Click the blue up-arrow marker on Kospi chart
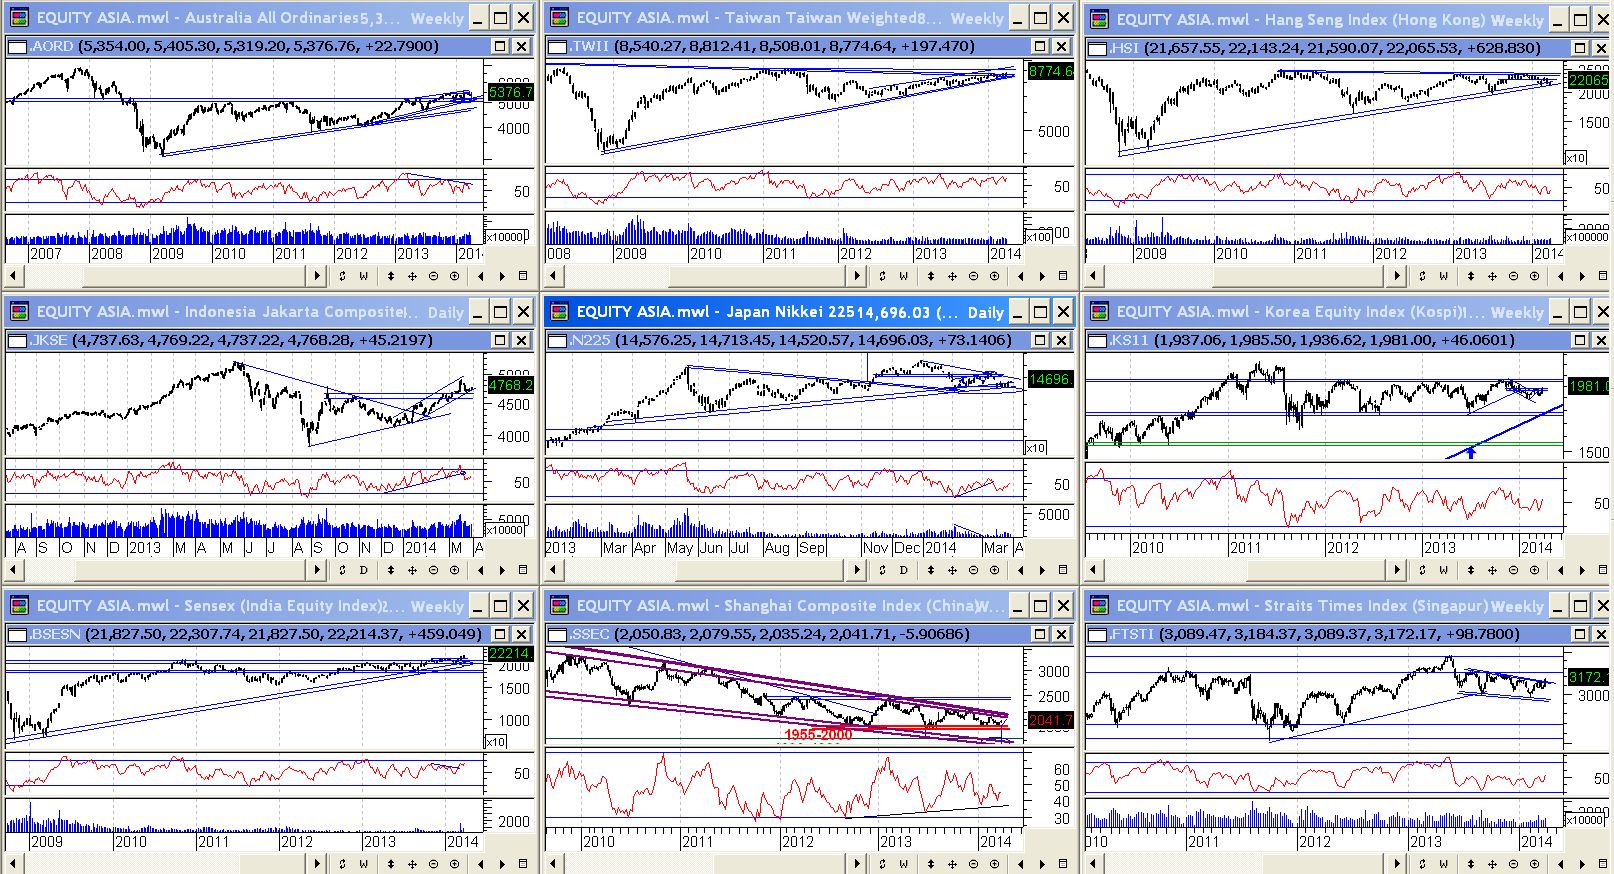This screenshot has height=874, width=1614. 1471,452
